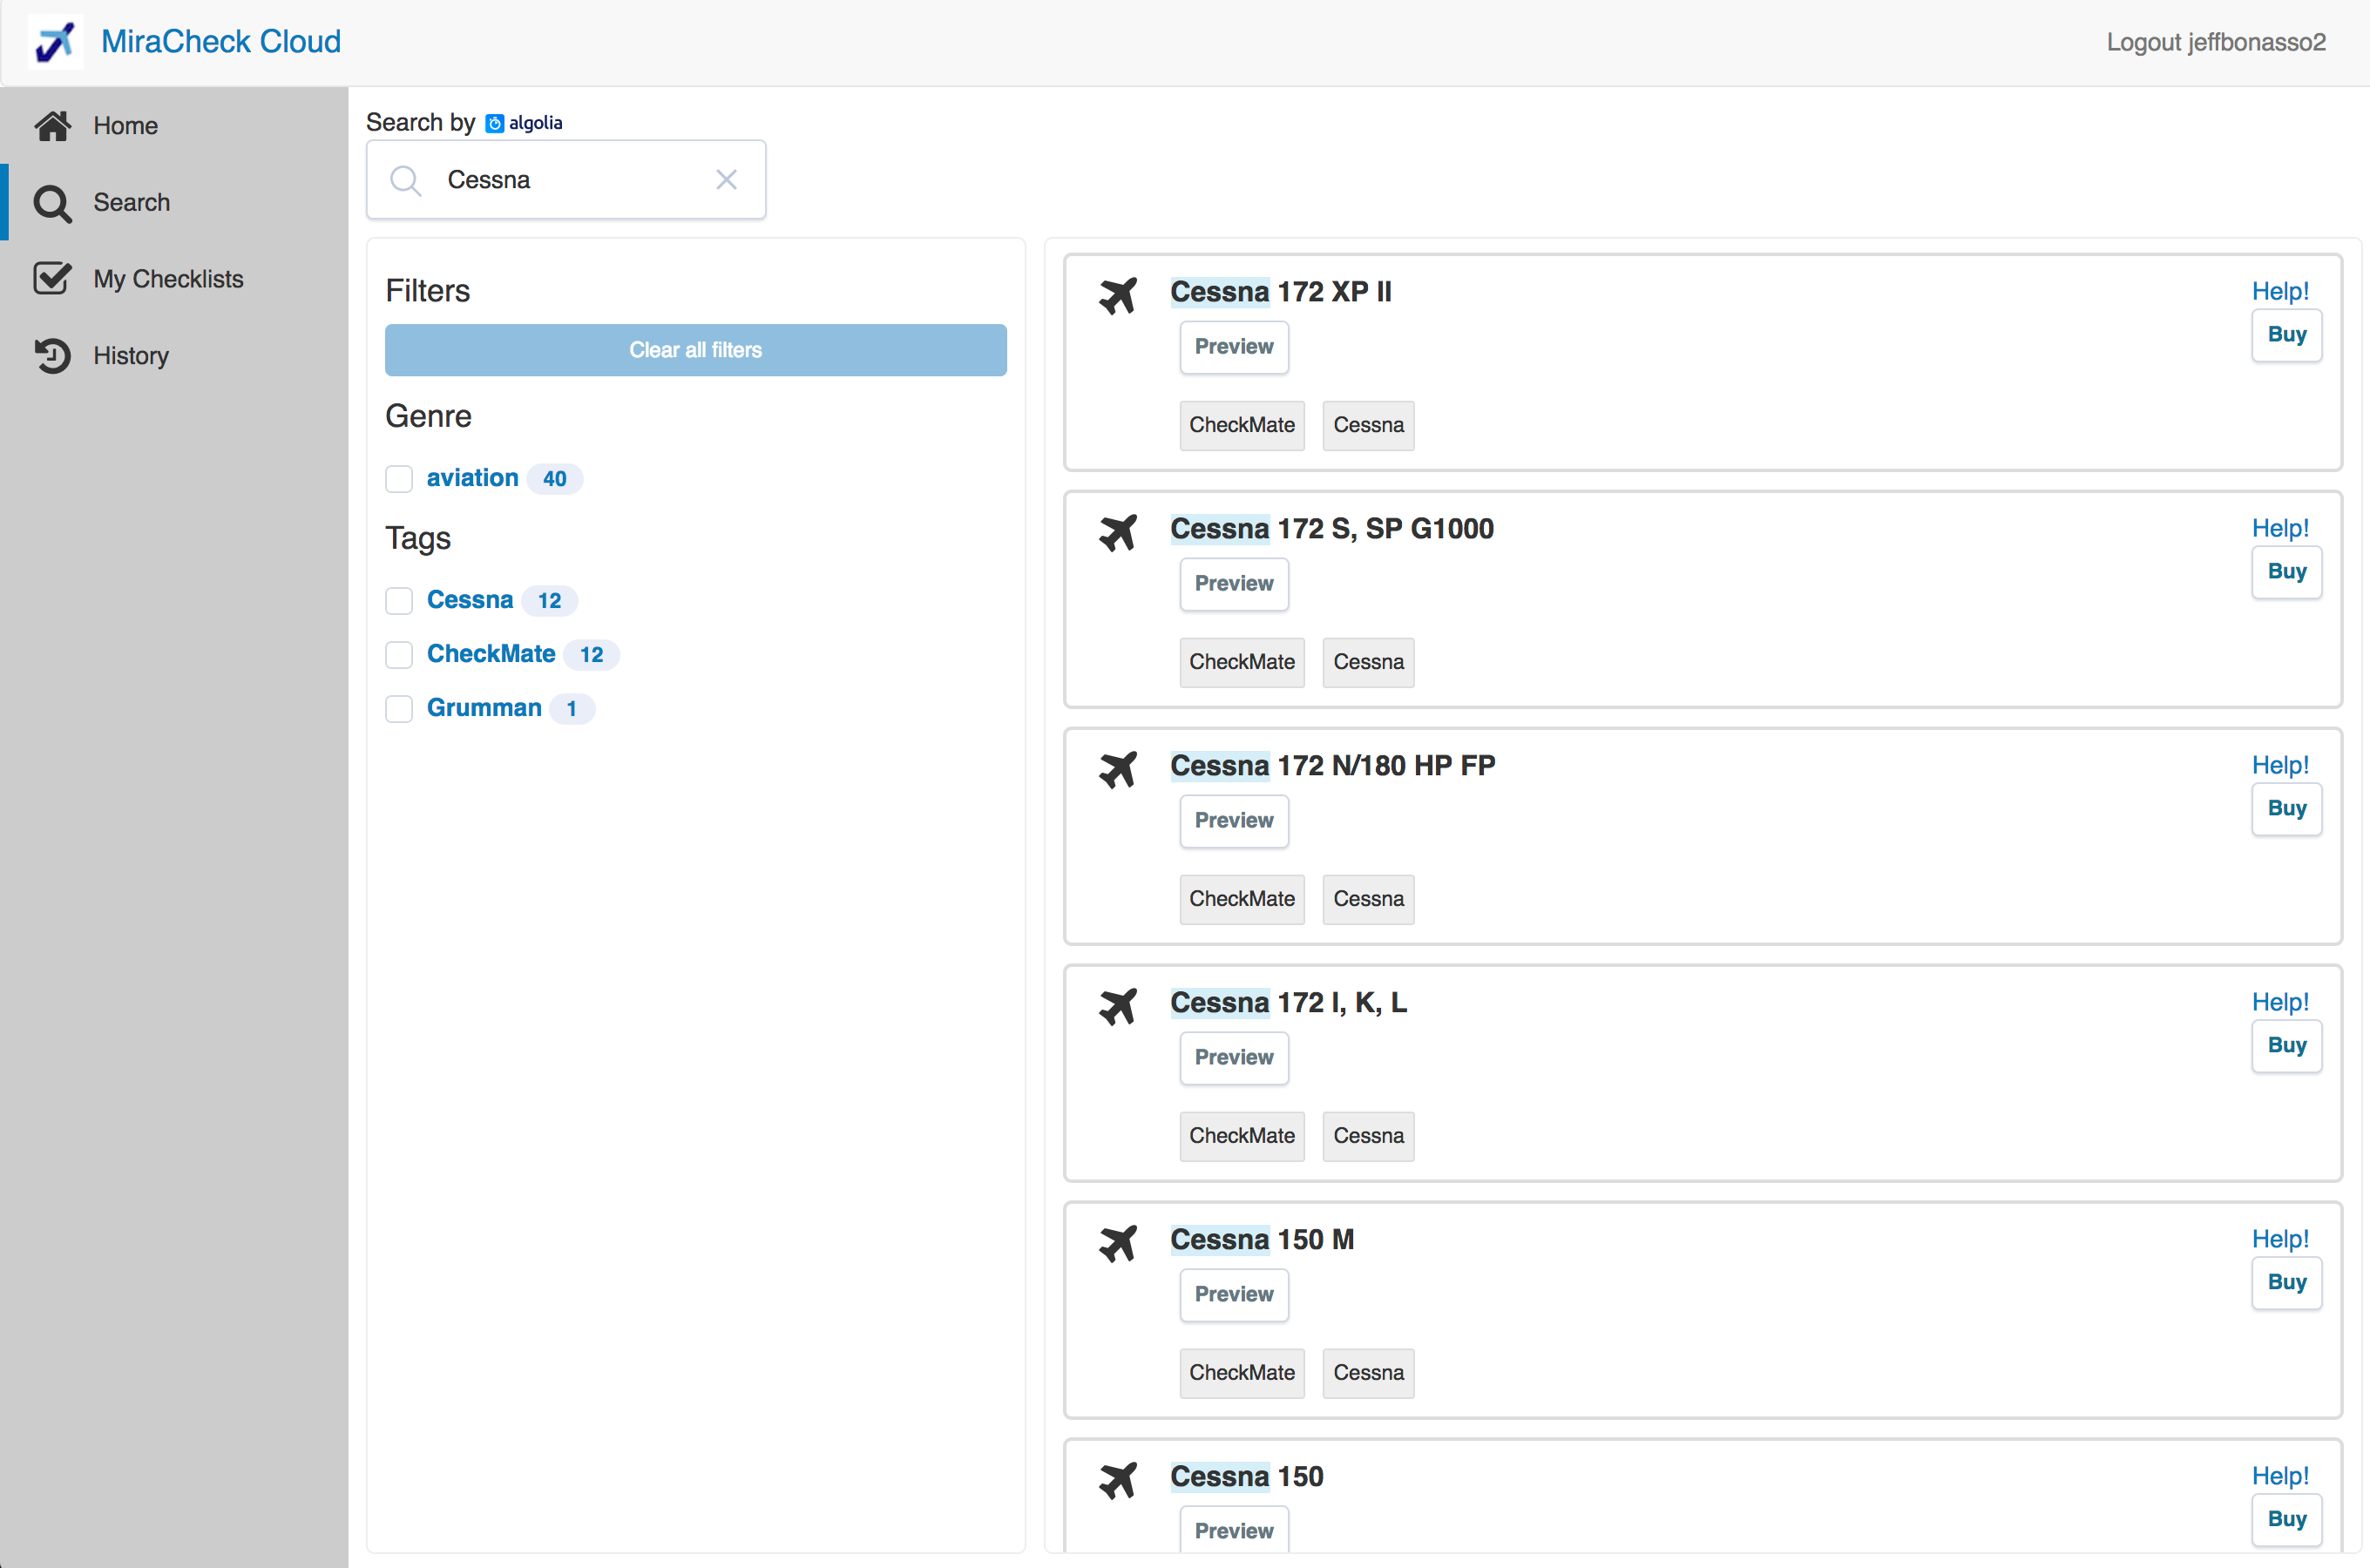Click CheckMate tag on Cessna 150 M
2370x1568 pixels.
[x=1242, y=1374]
